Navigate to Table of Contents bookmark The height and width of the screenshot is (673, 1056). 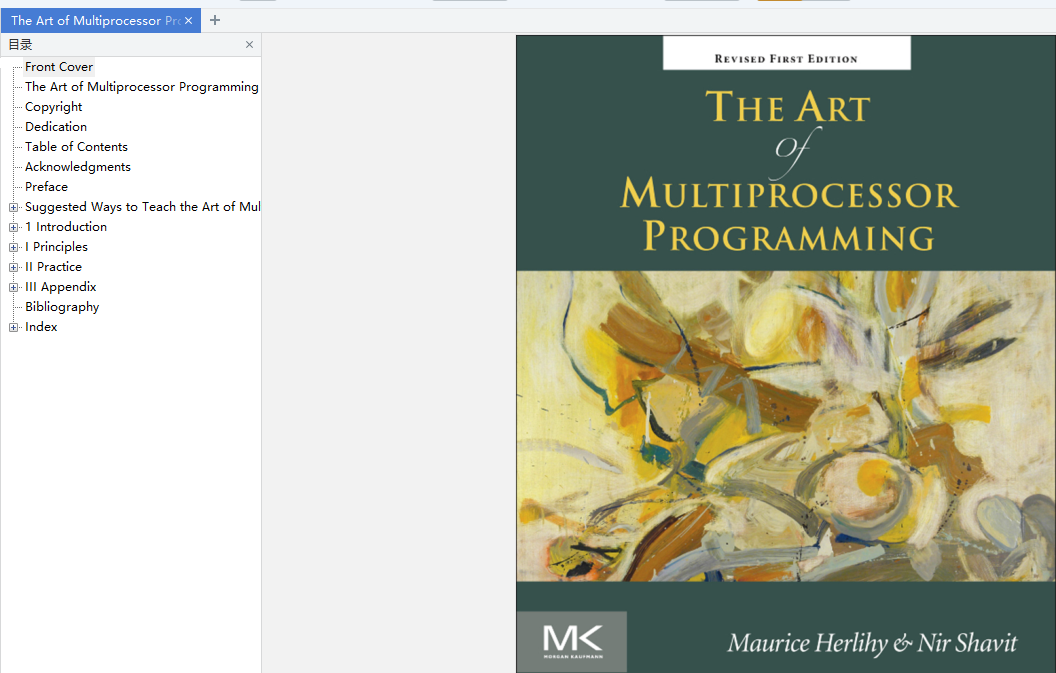[x=76, y=147]
